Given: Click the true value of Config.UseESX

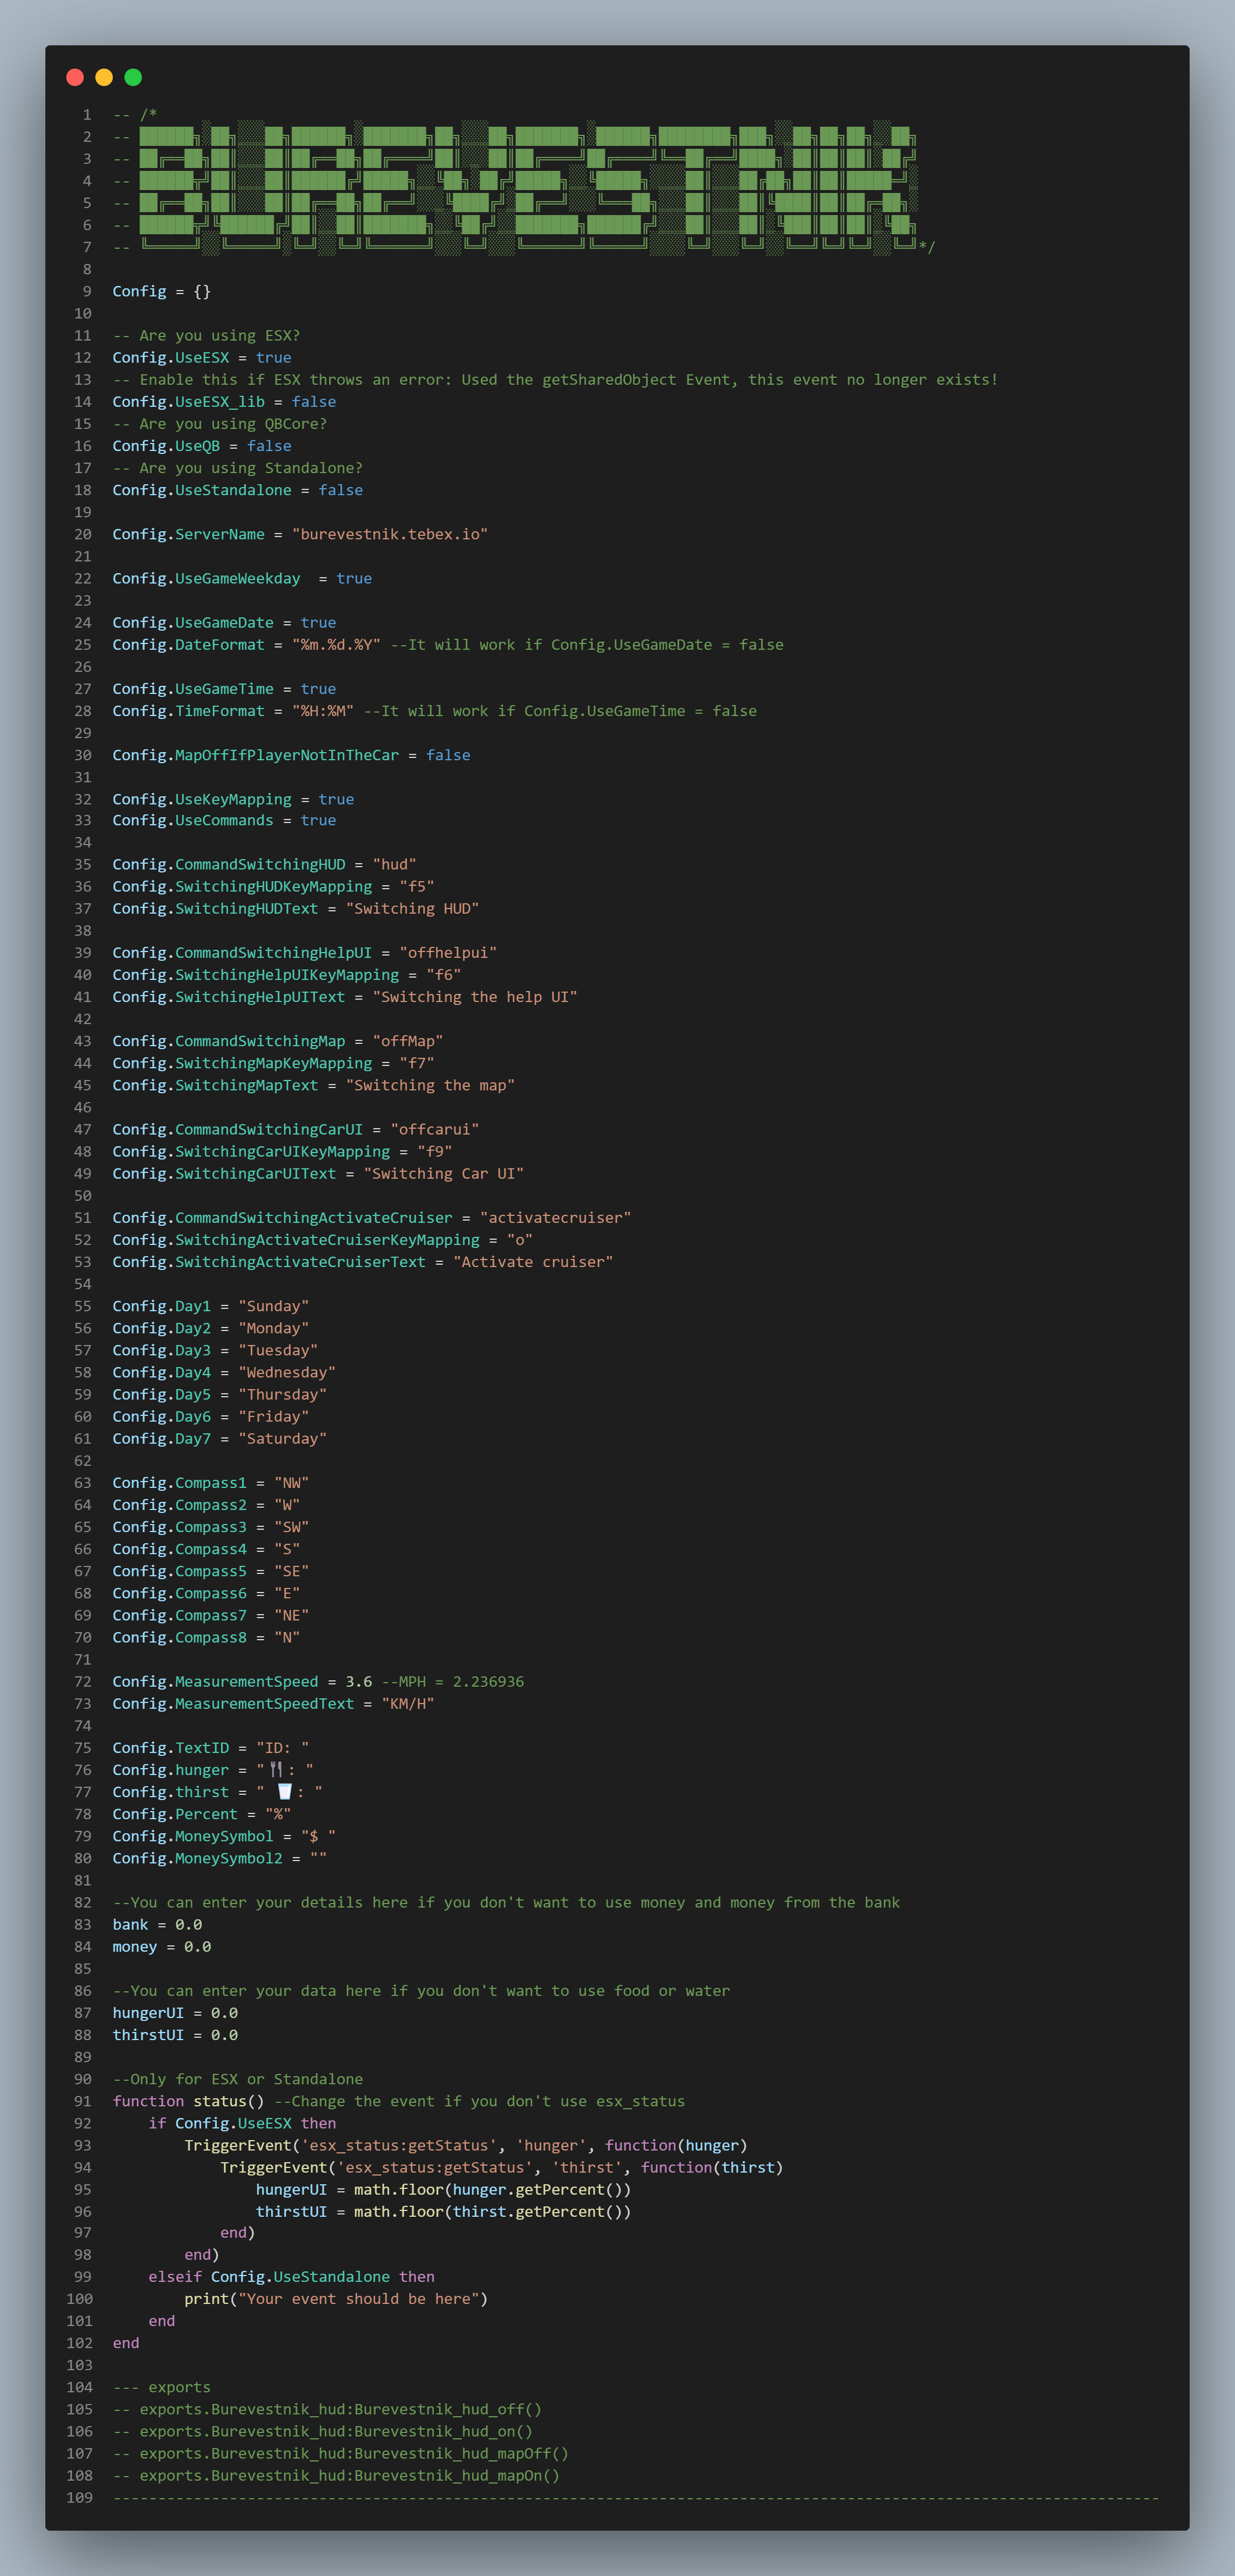Looking at the screenshot, I should pyautogui.click(x=273, y=358).
